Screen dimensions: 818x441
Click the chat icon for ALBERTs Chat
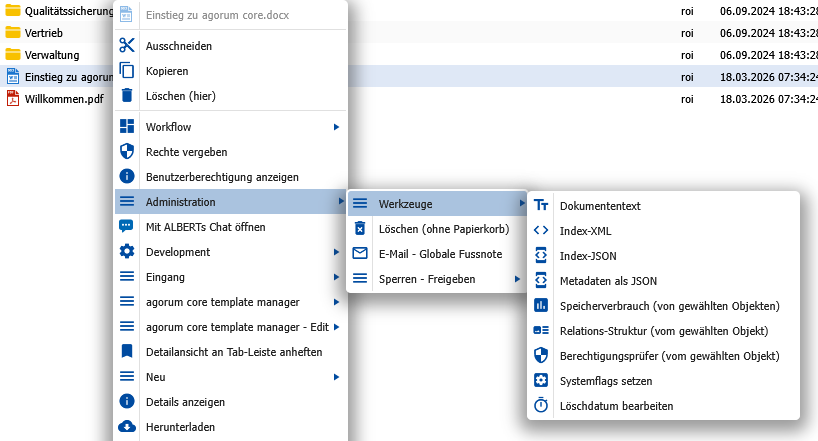tap(127, 227)
